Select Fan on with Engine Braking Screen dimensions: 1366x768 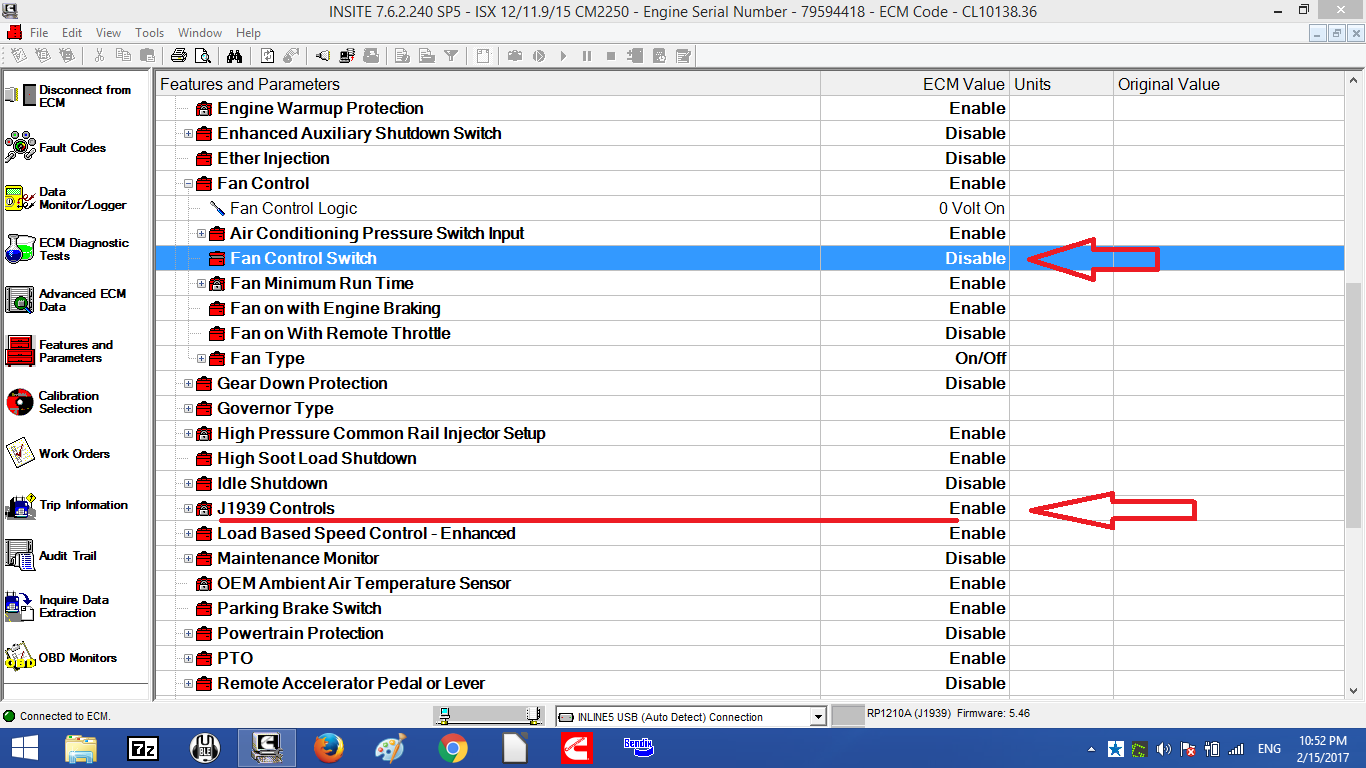335,308
